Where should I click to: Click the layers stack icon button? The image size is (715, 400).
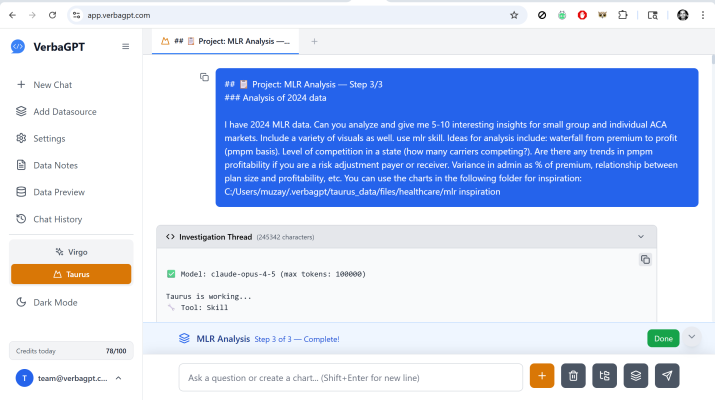(x=635, y=376)
